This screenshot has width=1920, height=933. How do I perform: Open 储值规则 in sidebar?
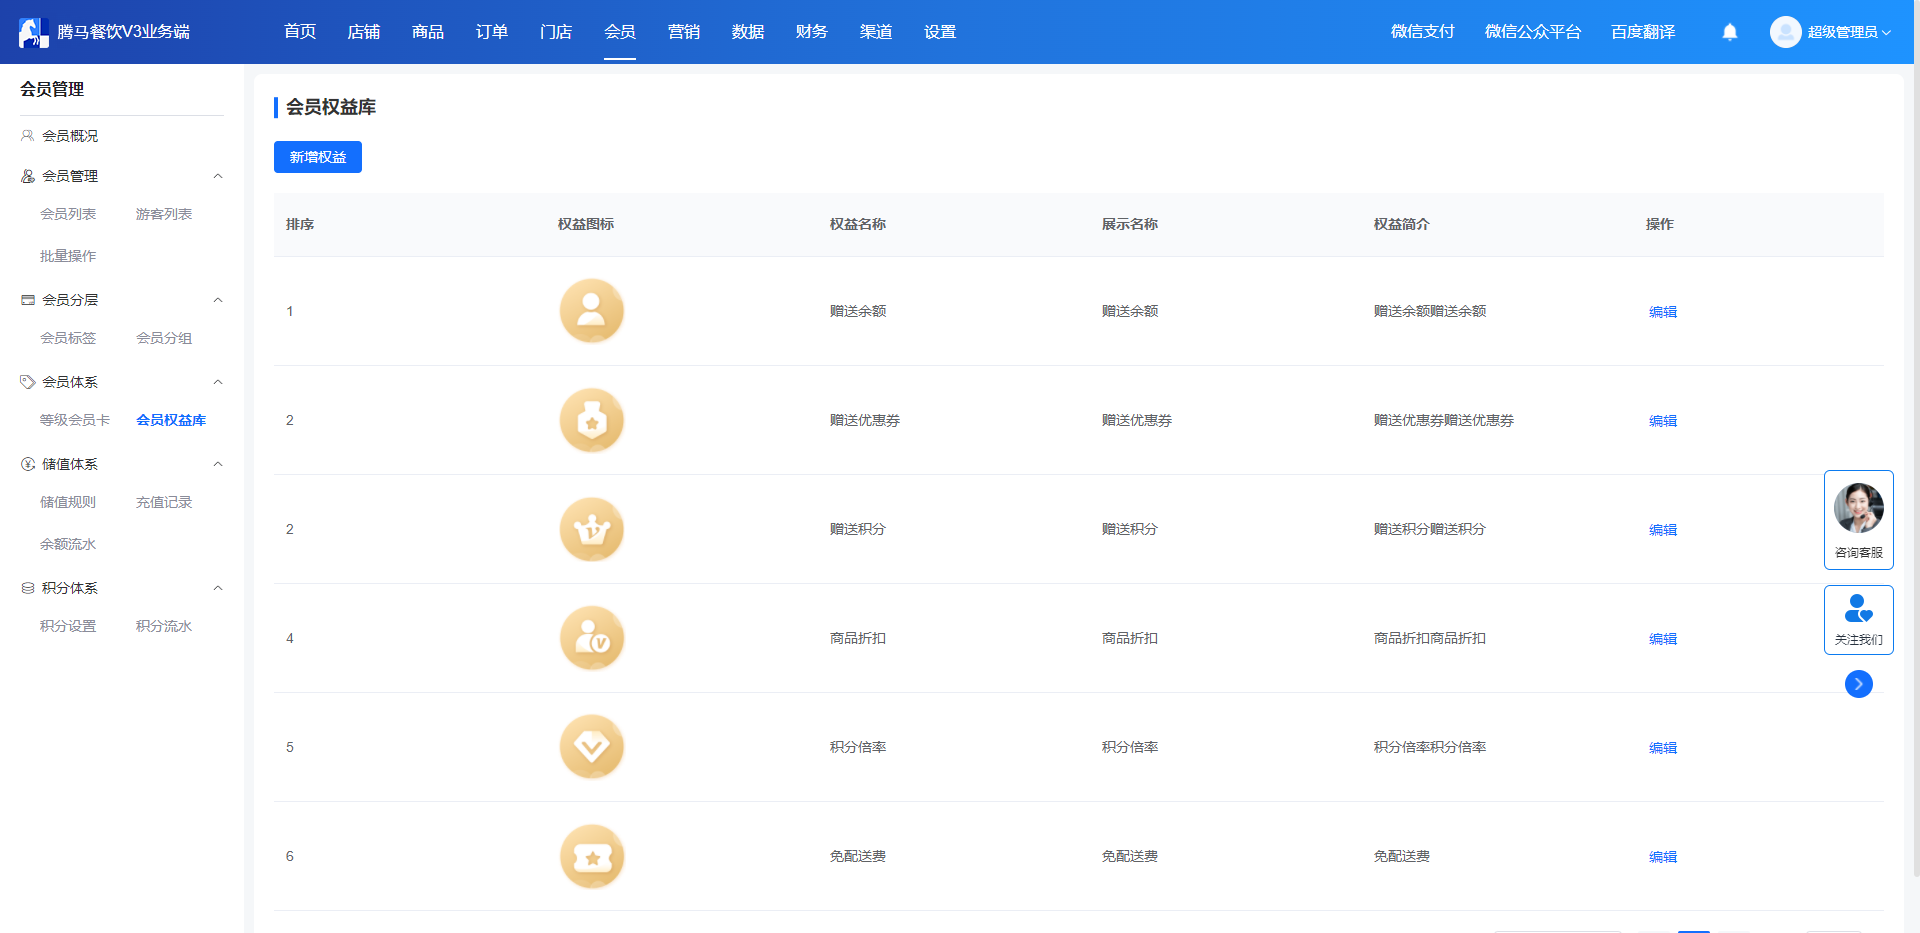pos(68,502)
